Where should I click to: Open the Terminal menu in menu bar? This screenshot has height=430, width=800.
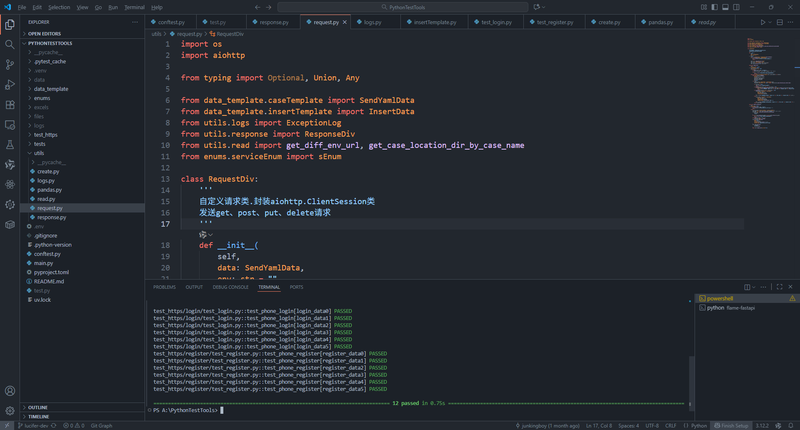tap(134, 7)
